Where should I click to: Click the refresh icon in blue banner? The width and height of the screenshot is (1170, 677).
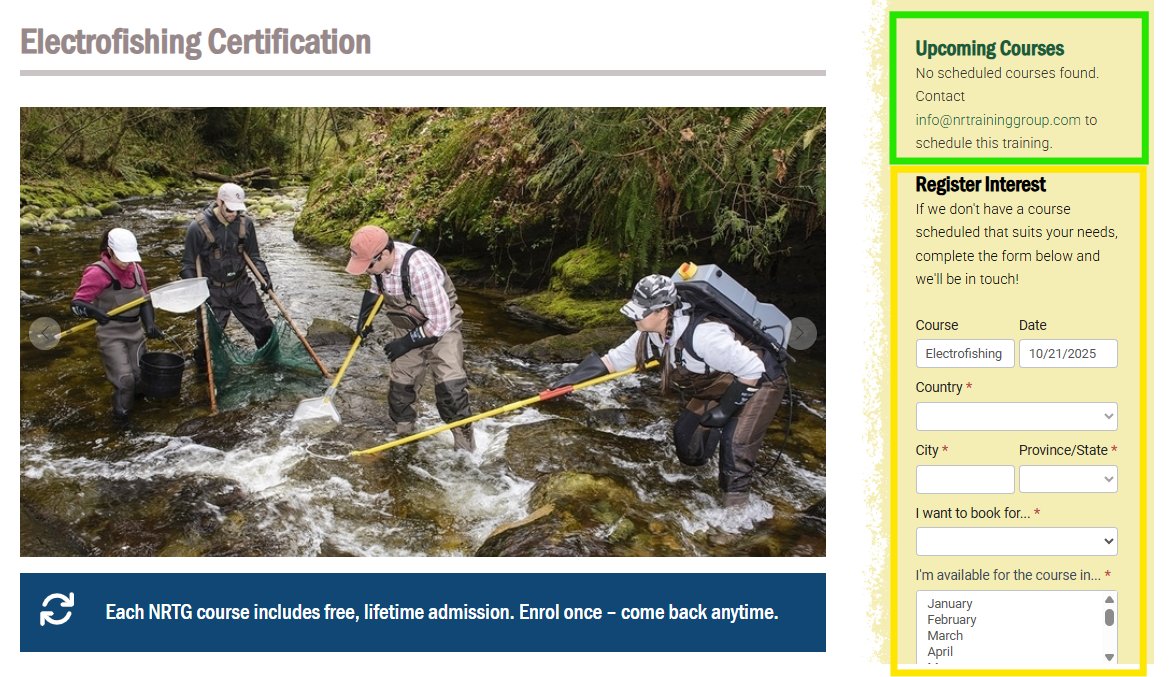click(57, 609)
